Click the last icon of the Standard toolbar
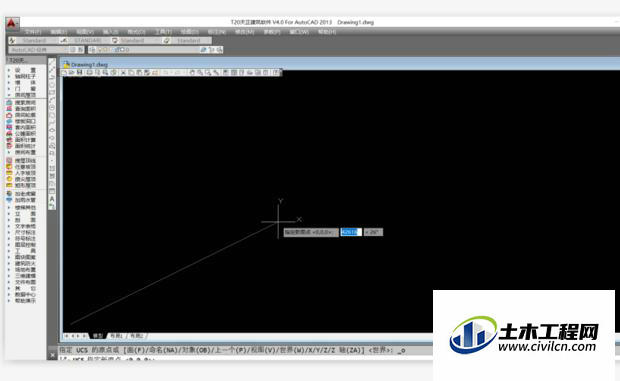This screenshot has width=620, height=381. (276, 72)
